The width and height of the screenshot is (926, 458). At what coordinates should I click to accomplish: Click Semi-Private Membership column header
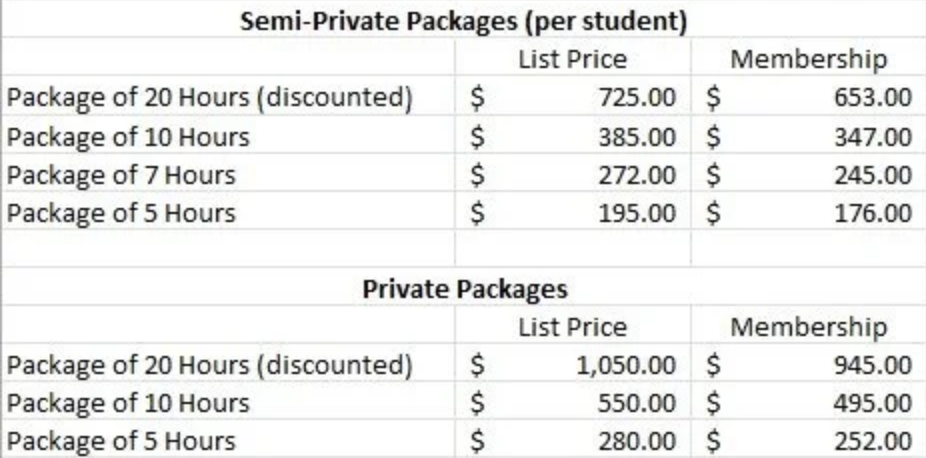point(808,58)
